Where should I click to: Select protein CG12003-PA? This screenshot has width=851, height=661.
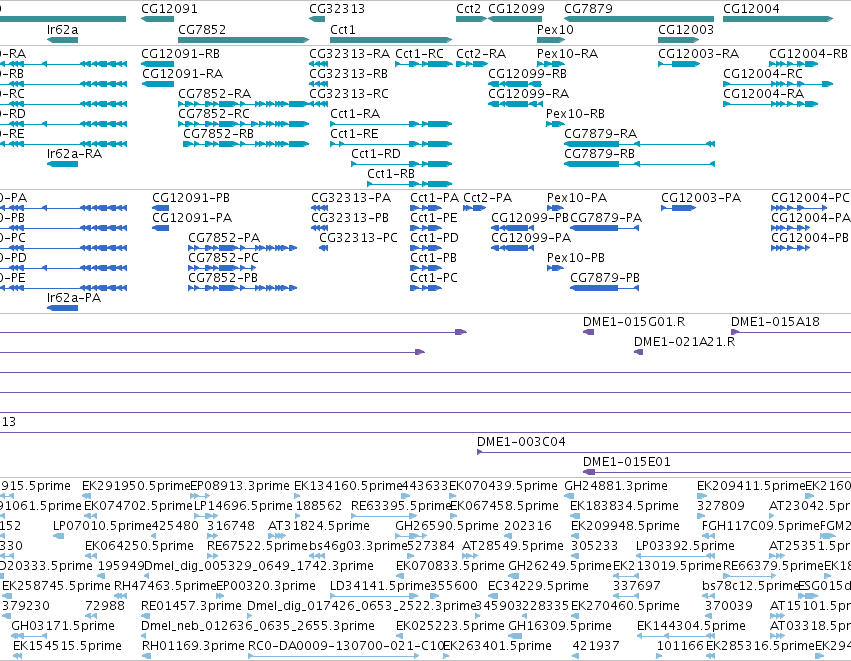(x=701, y=198)
